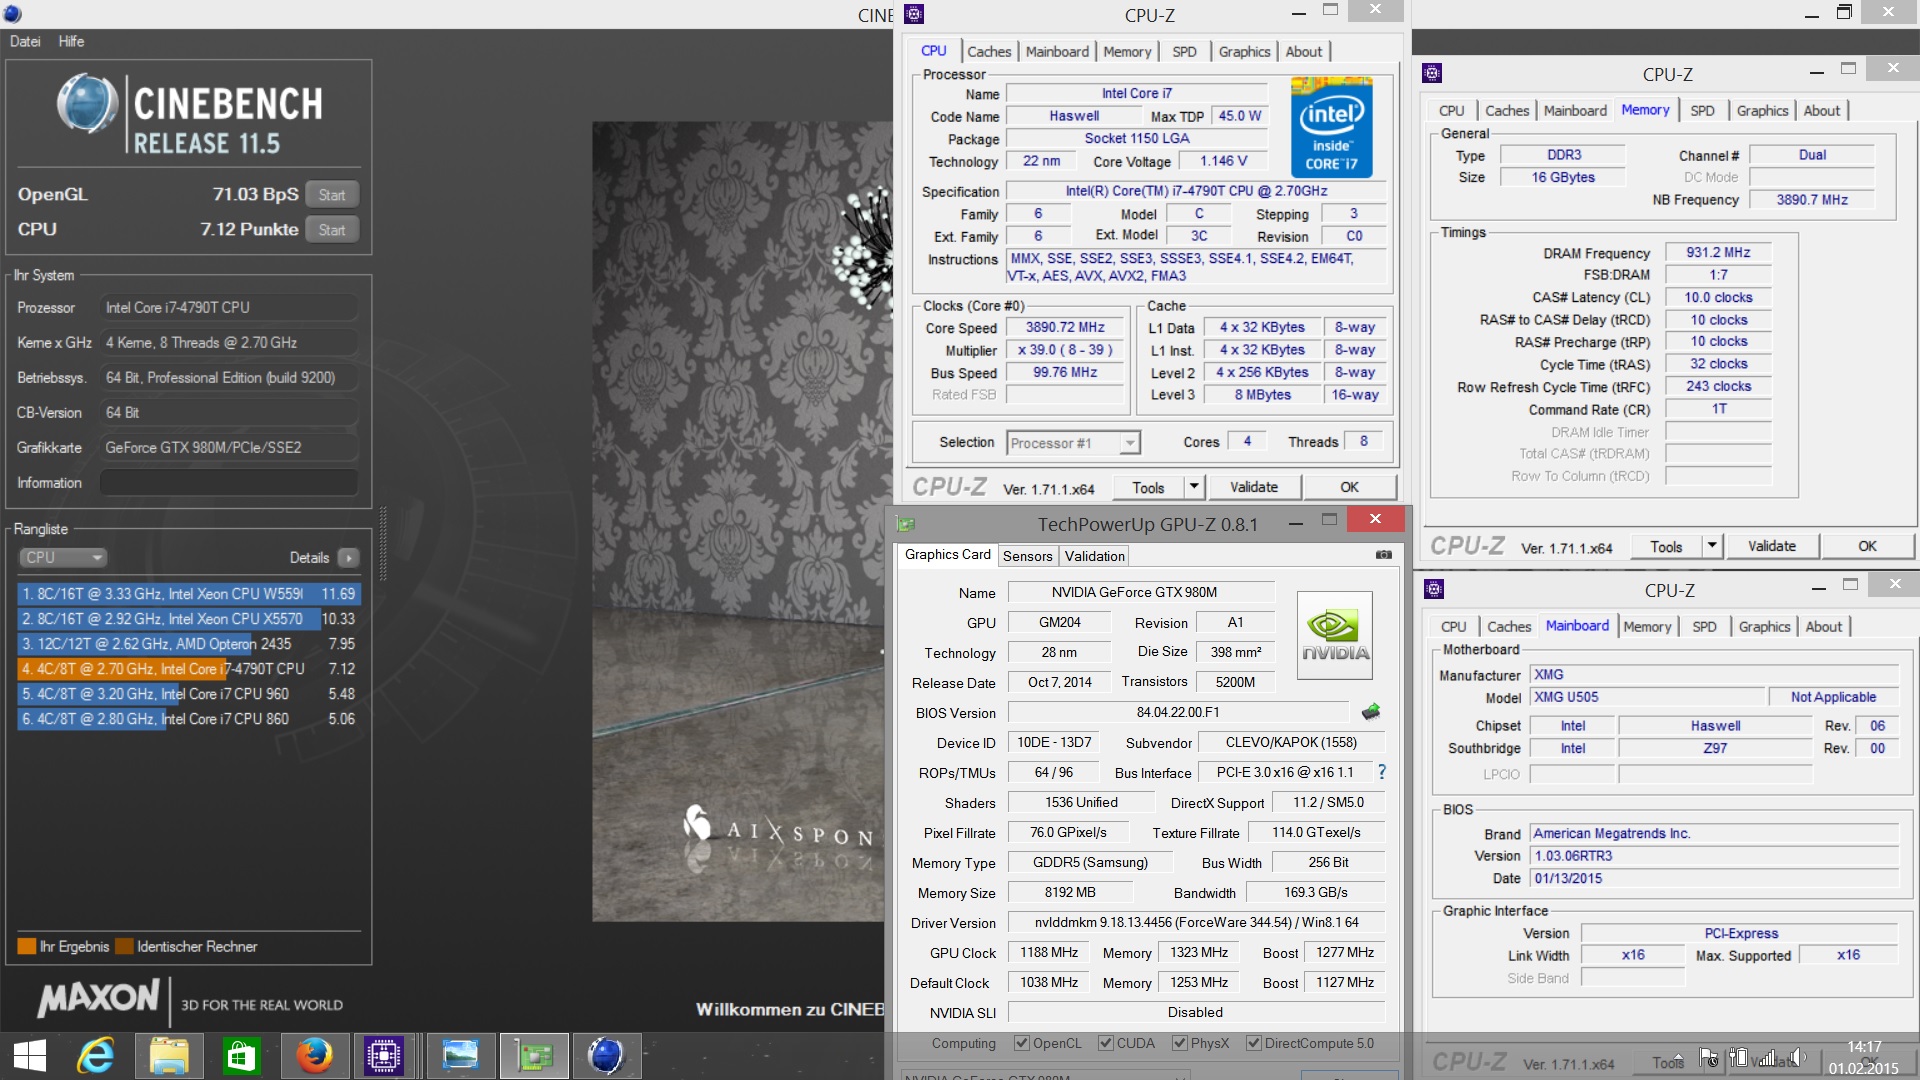Open the Processor #1 selection dropdown
The height and width of the screenshot is (1080, 1920).
point(1074,443)
